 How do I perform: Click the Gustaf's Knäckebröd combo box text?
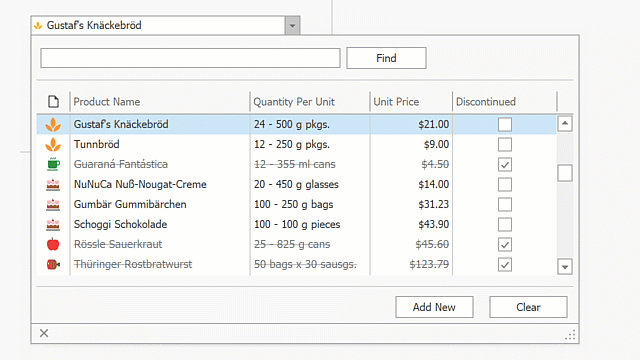pyautogui.click(x=94, y=25)
